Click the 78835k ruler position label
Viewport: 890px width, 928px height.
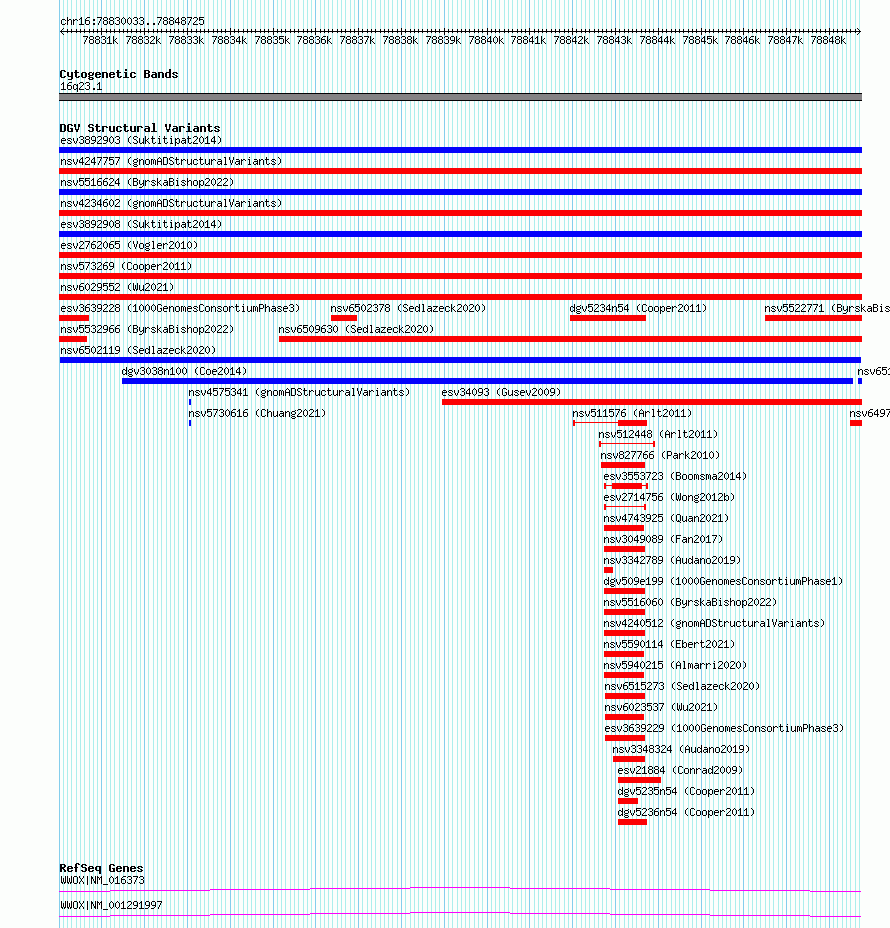click(272, 40)
